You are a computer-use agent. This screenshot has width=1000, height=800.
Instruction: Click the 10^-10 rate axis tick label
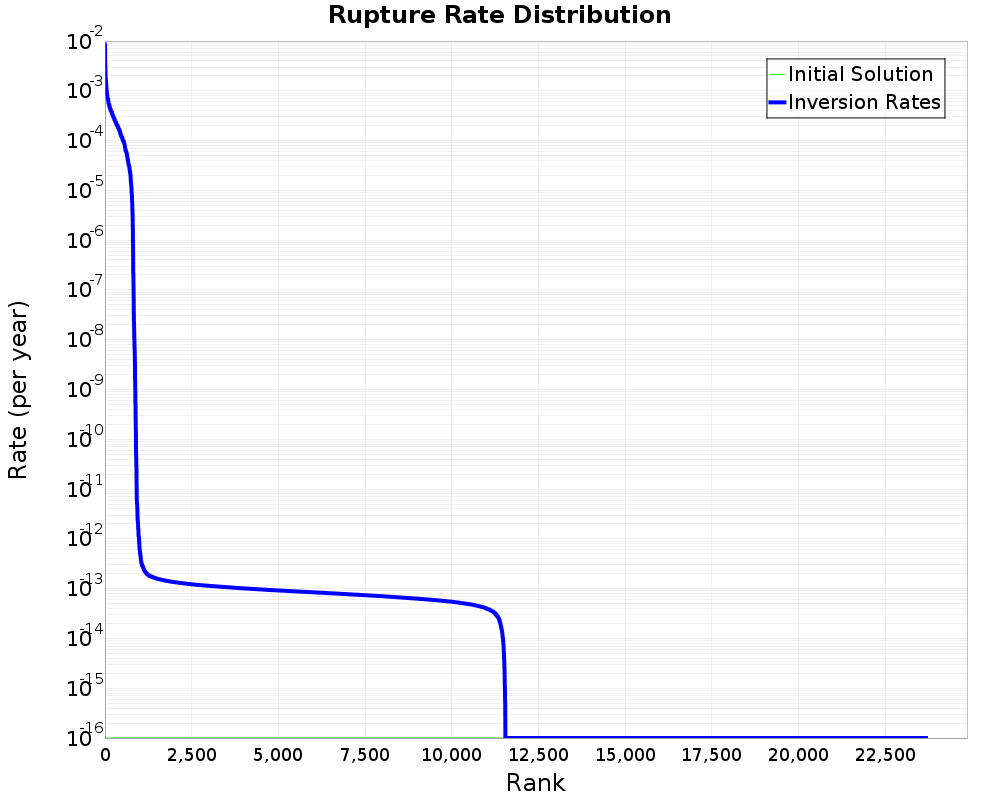tap(84, 438)
